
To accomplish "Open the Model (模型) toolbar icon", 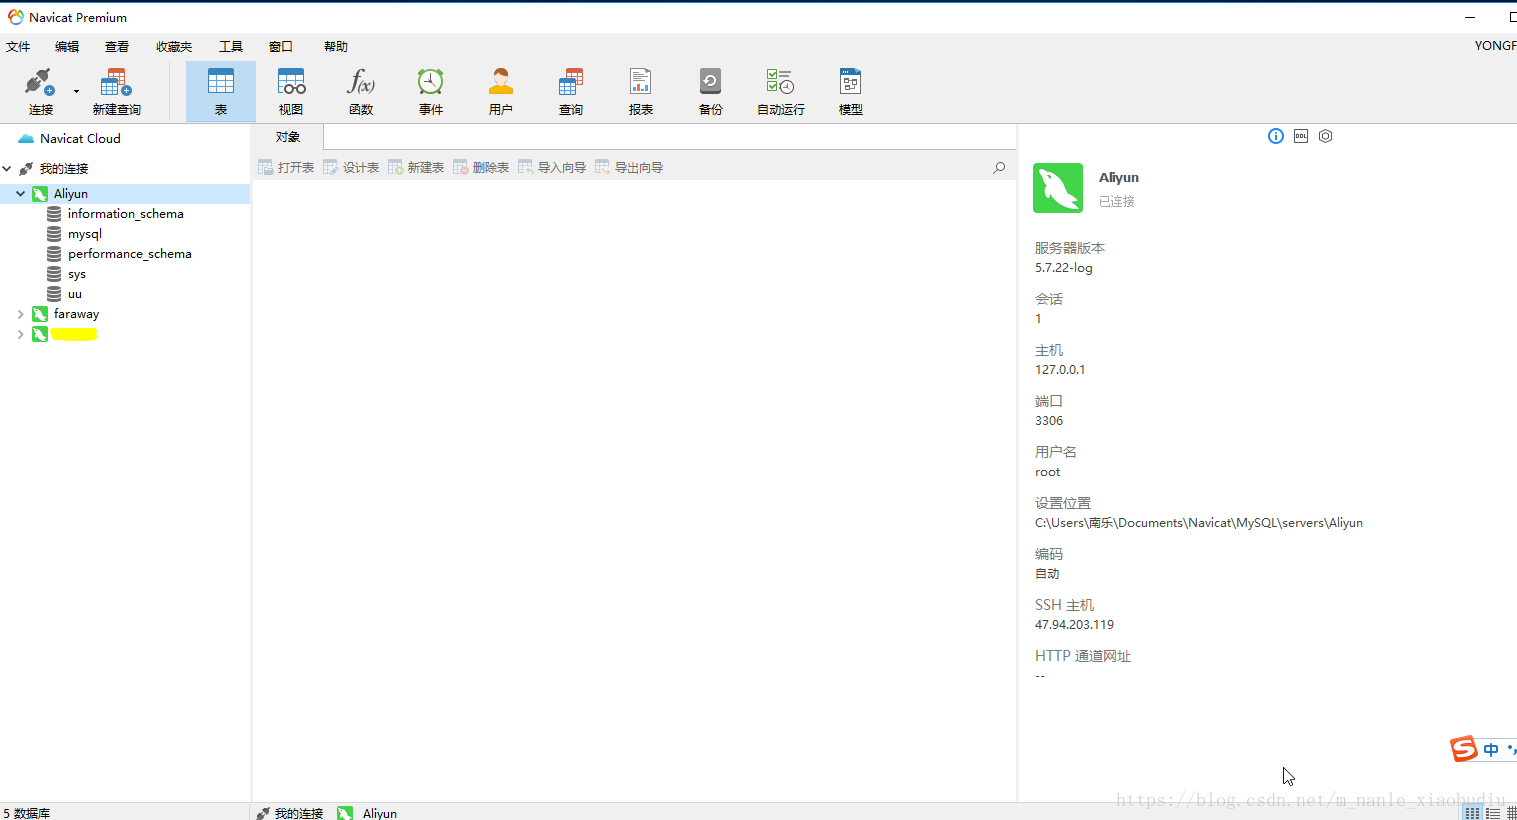I will [x=851, y=91].
